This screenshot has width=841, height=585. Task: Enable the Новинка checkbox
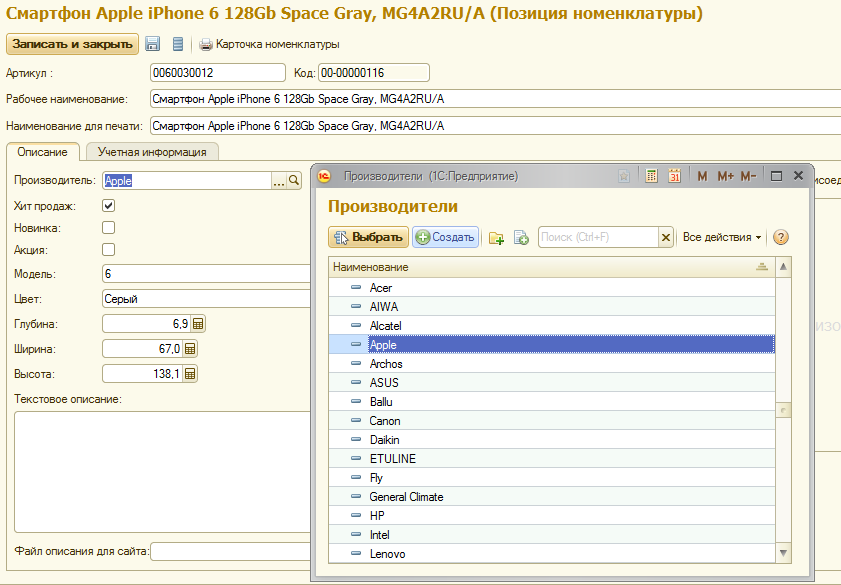(x=109, y=227)
